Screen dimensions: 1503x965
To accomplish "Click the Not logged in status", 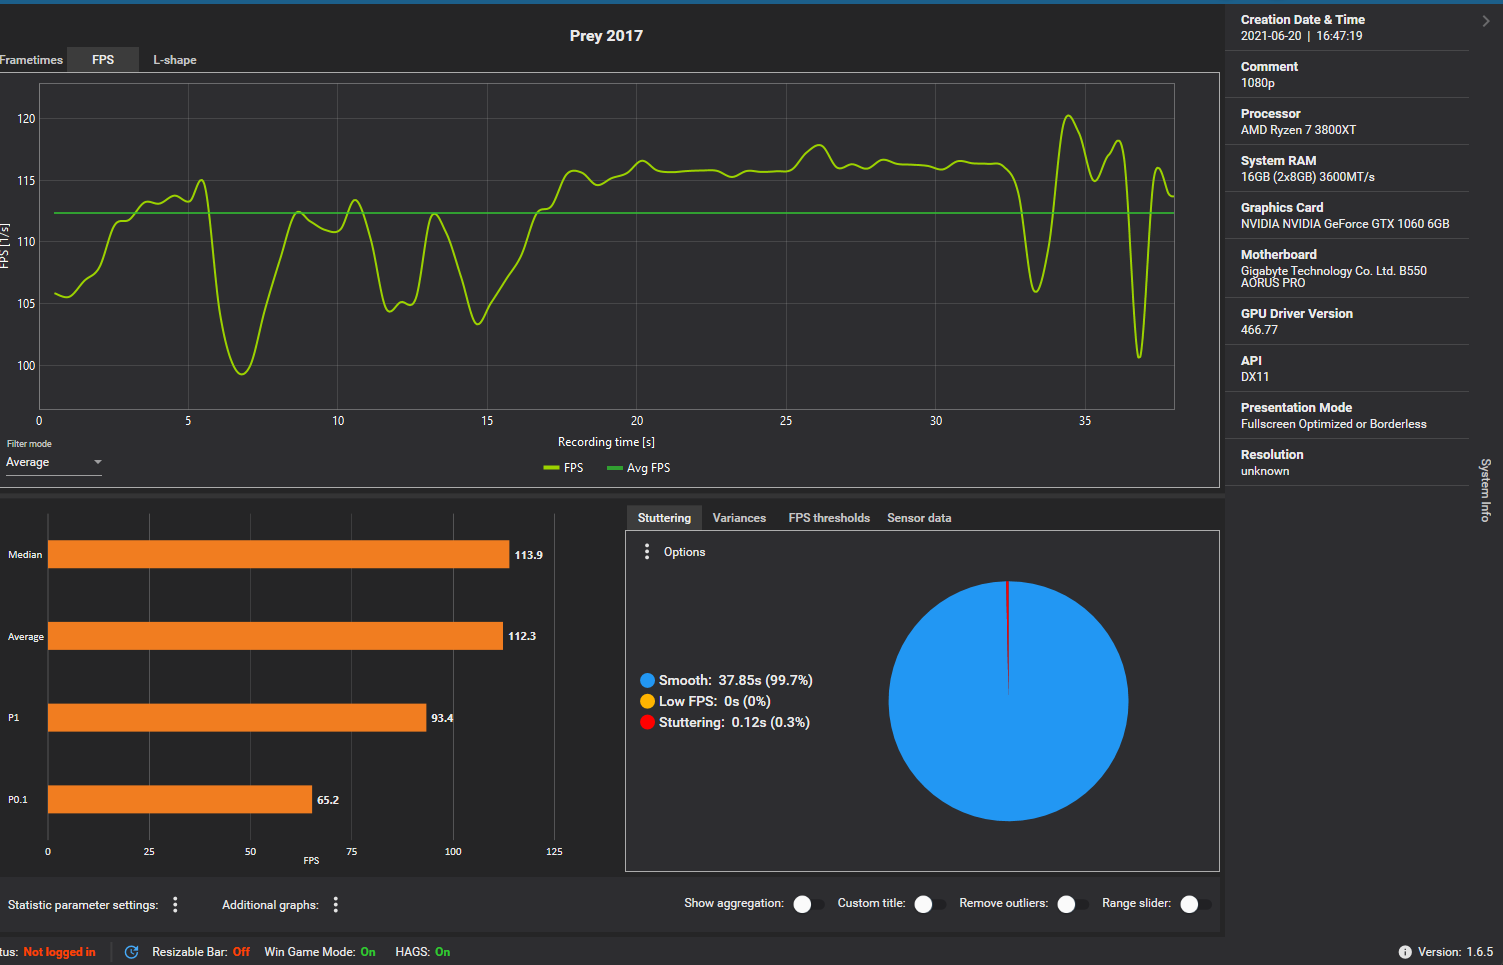I will [x=59, y=952].
